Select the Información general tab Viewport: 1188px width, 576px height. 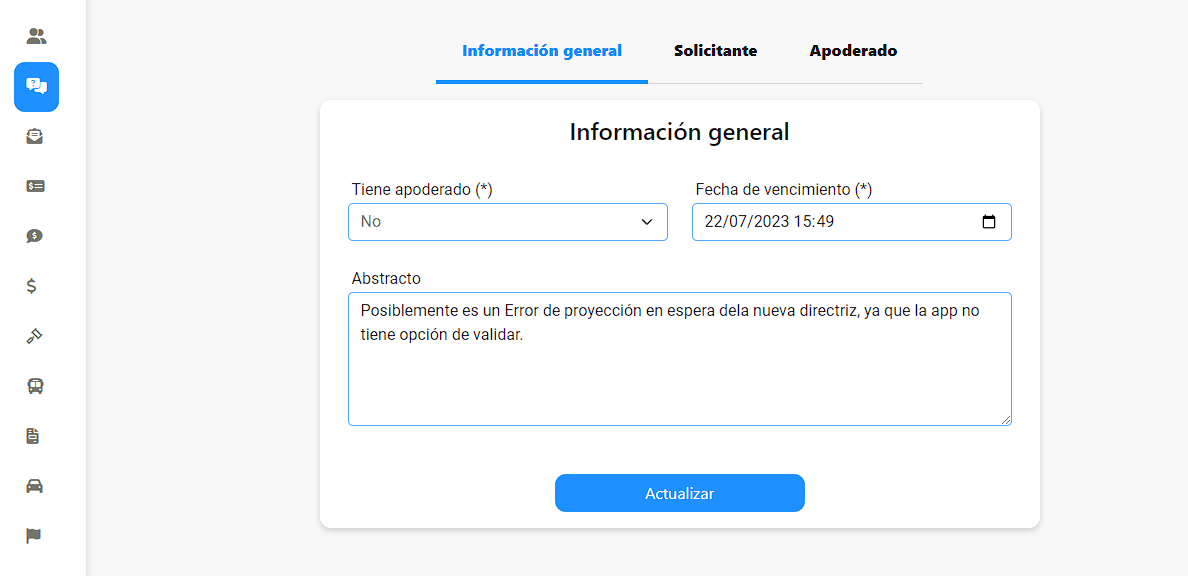pos(542,51)
